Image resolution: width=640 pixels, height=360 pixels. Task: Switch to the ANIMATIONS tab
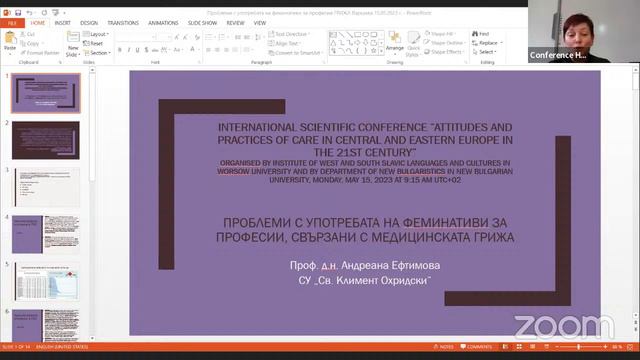click(163, 23)
